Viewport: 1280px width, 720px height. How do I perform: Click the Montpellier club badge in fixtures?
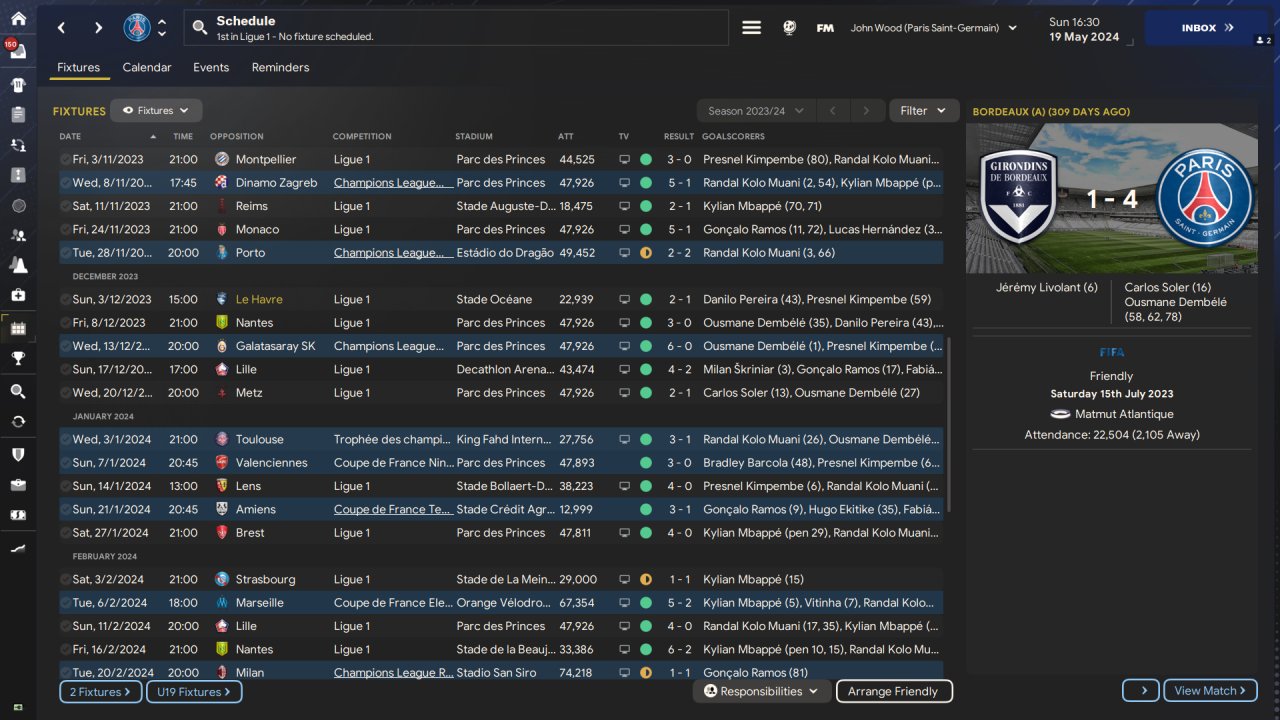tap(222, 159)
